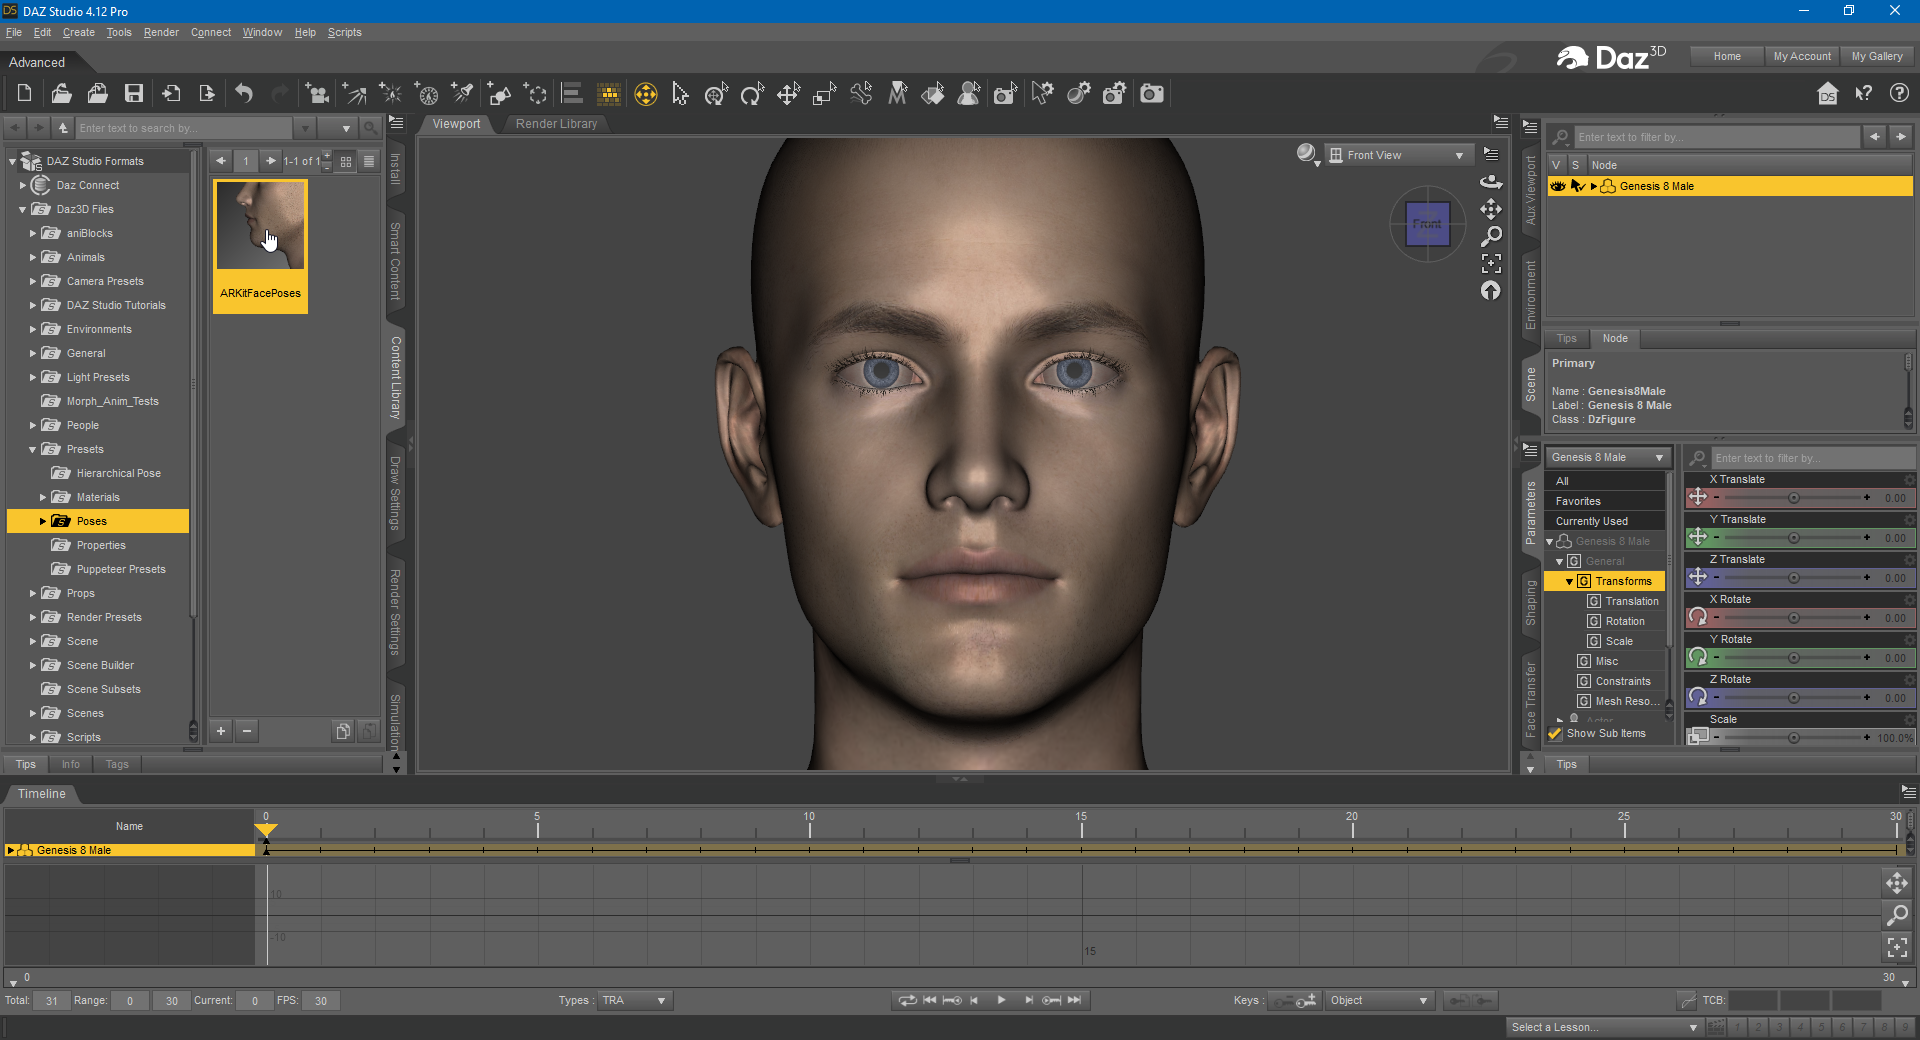Open the TRA types dropdown
The width and height of the screenshot is (1920, 1040).
pos(635,1000)
